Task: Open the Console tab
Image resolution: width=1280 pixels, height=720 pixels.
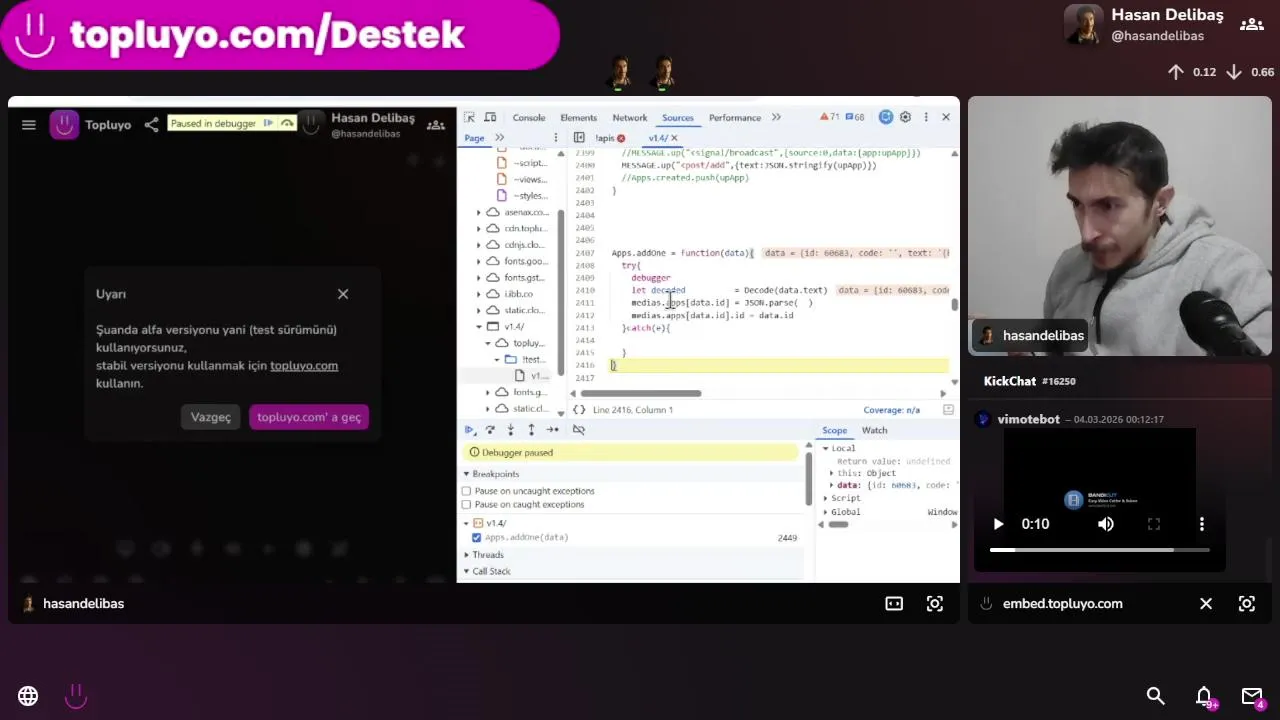Action: pos(529,118)
